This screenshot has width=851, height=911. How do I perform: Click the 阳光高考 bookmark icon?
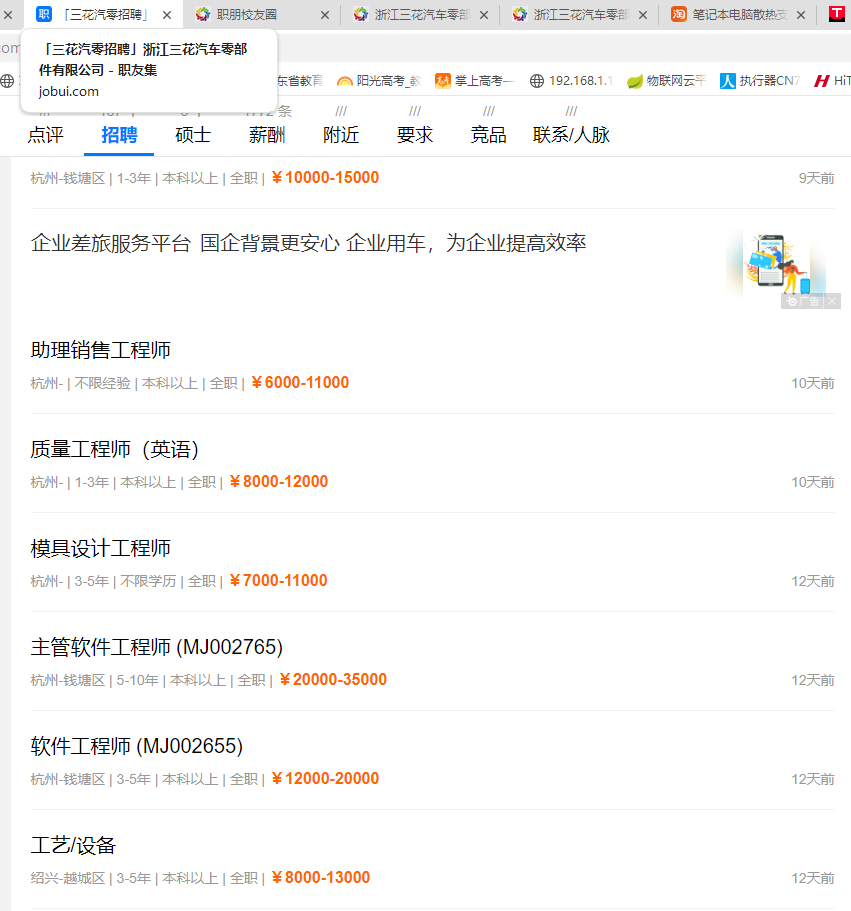345,81
